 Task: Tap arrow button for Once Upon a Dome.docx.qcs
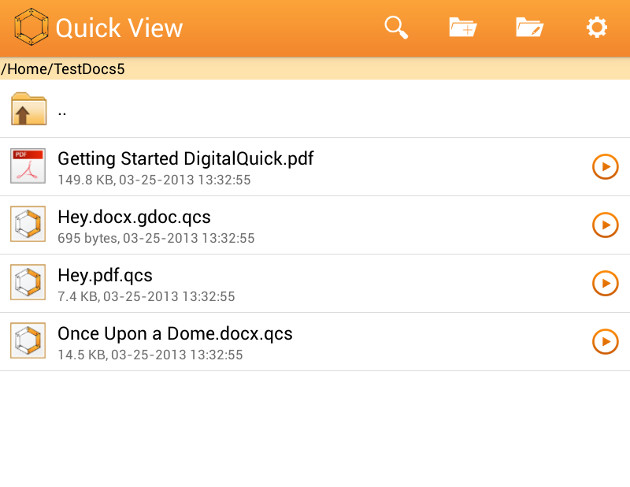click(605, 342)
